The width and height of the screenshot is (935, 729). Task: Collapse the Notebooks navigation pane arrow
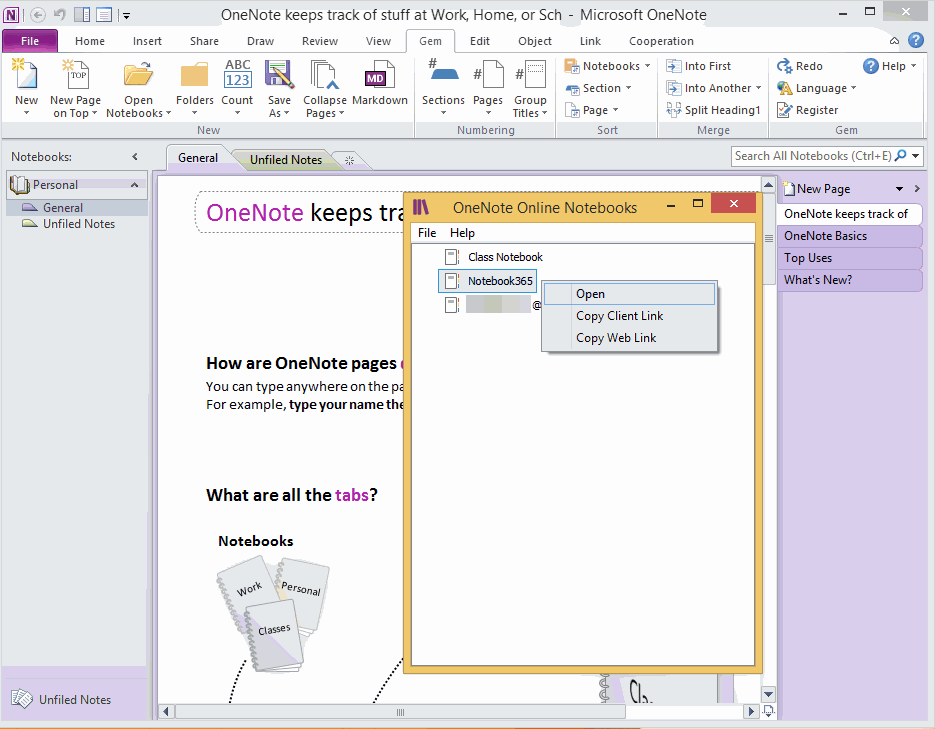click(135, 157)
